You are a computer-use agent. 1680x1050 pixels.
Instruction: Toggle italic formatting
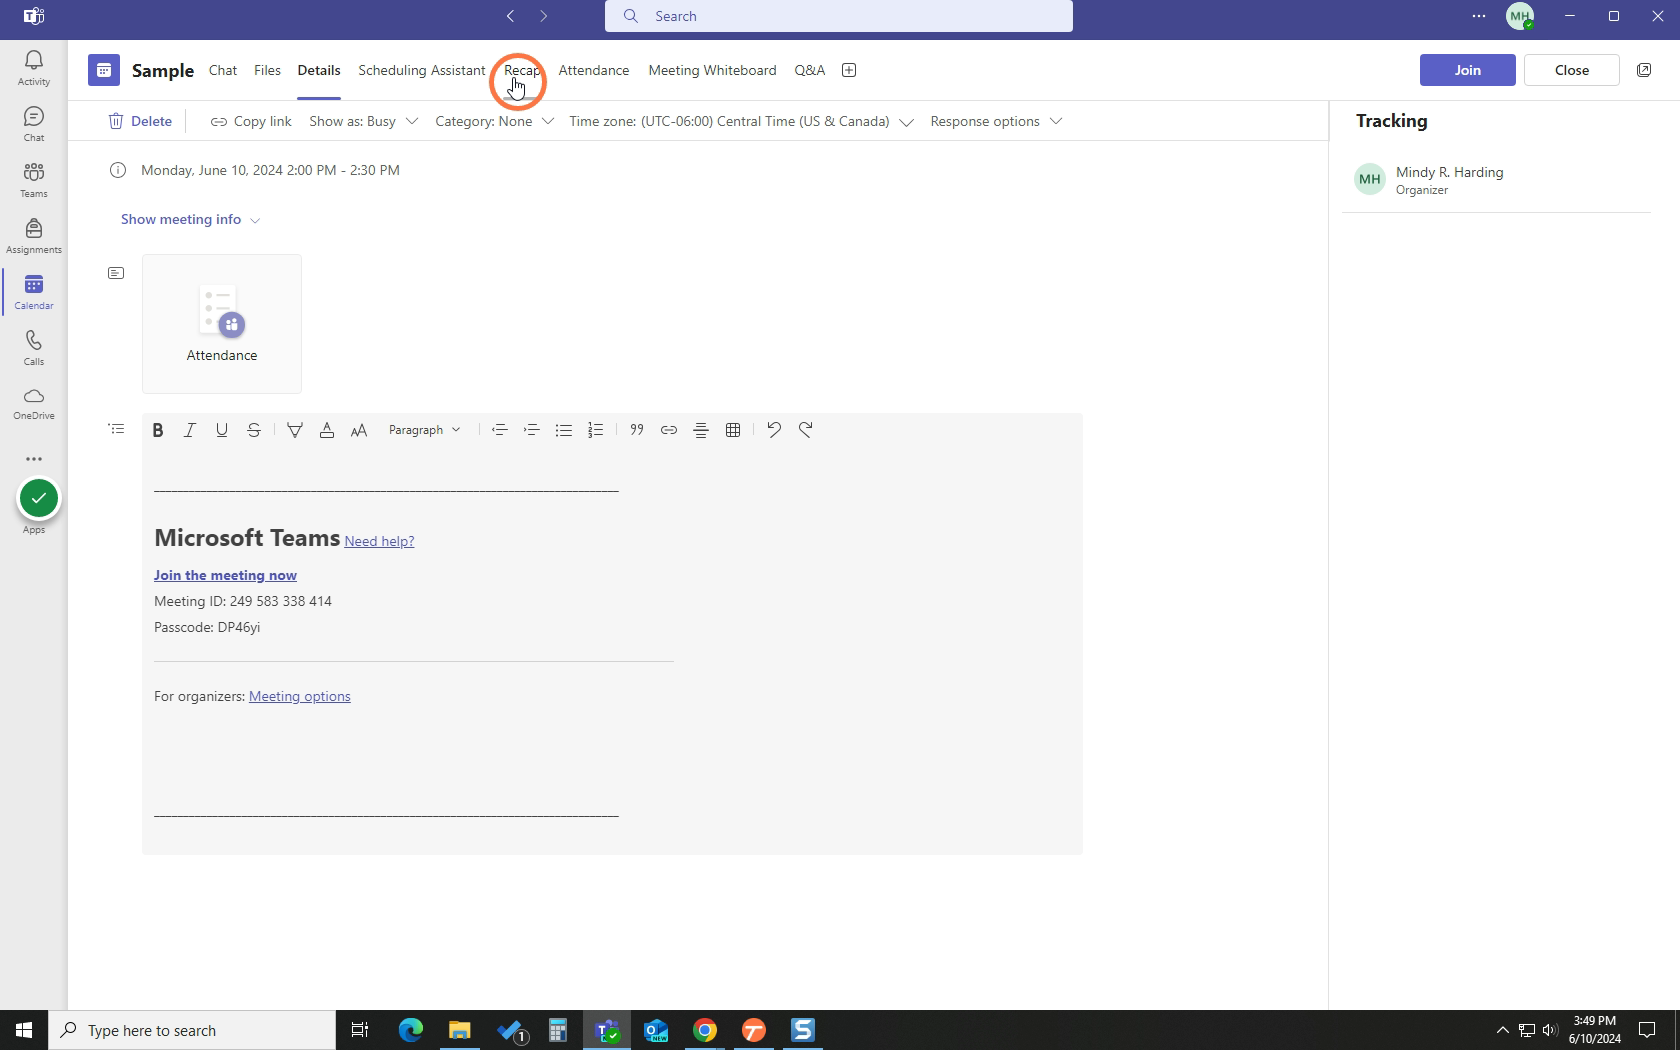coord(190,430)
